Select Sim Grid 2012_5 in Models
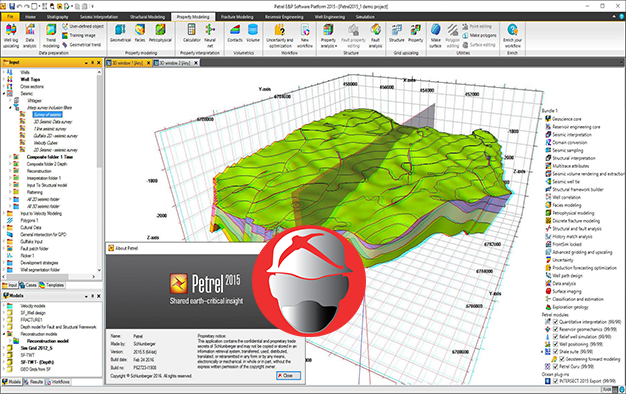 [x=36, y=348]
